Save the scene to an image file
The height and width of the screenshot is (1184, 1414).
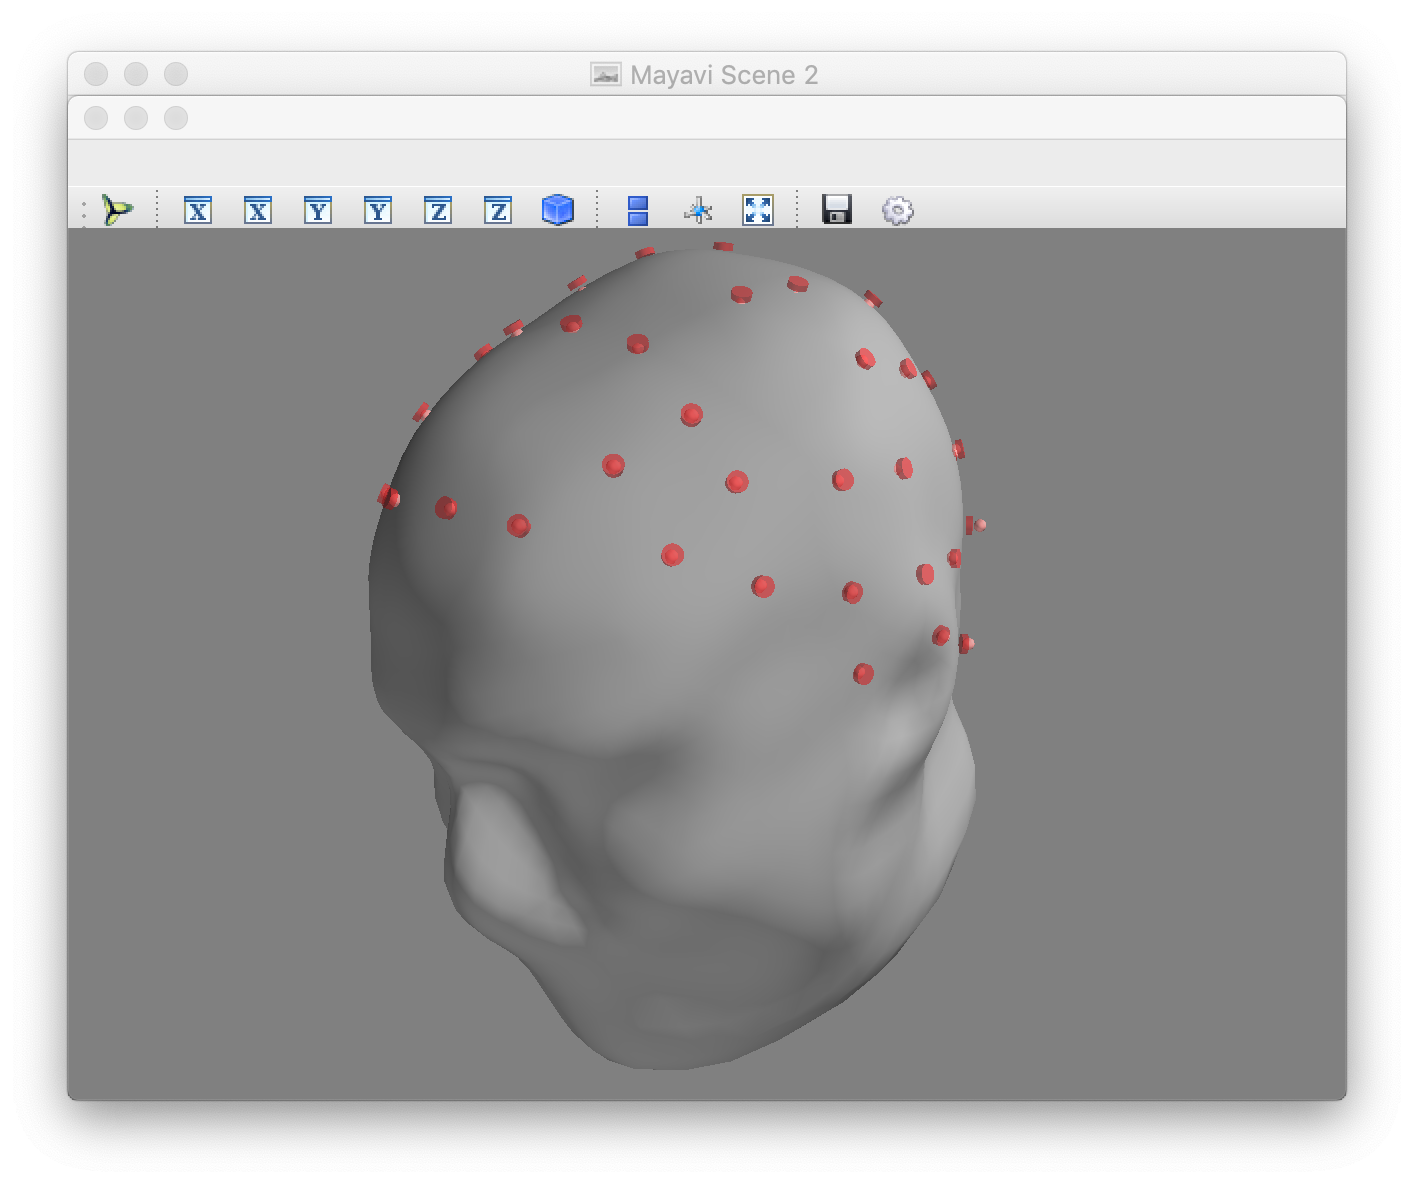838,210
